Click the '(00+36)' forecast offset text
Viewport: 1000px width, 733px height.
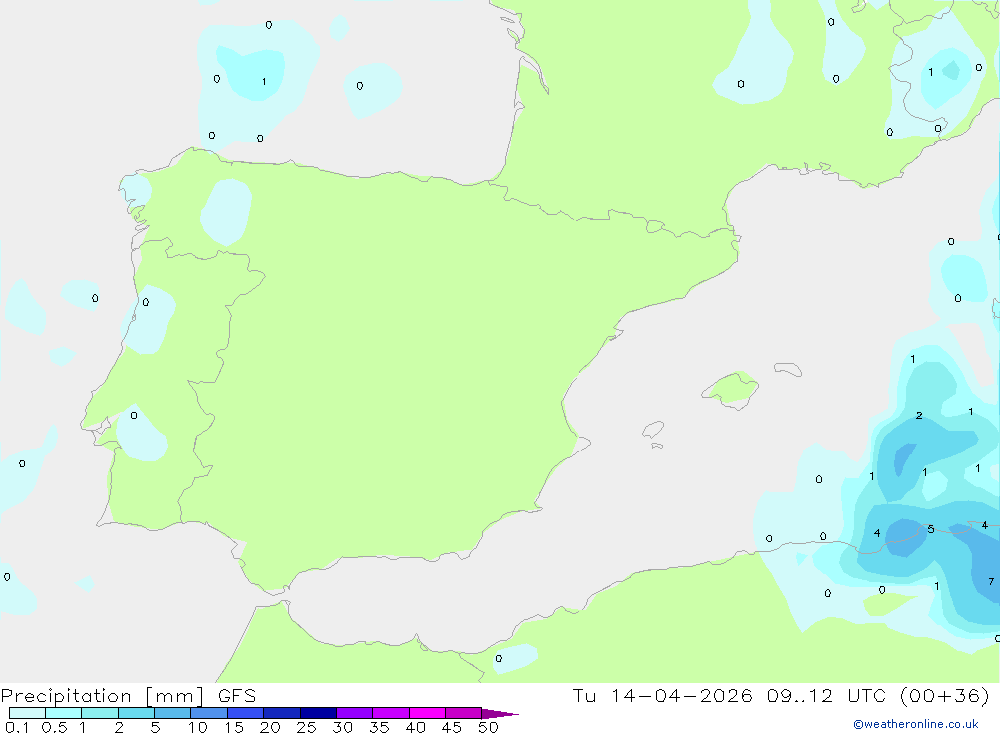pos(945,695)
